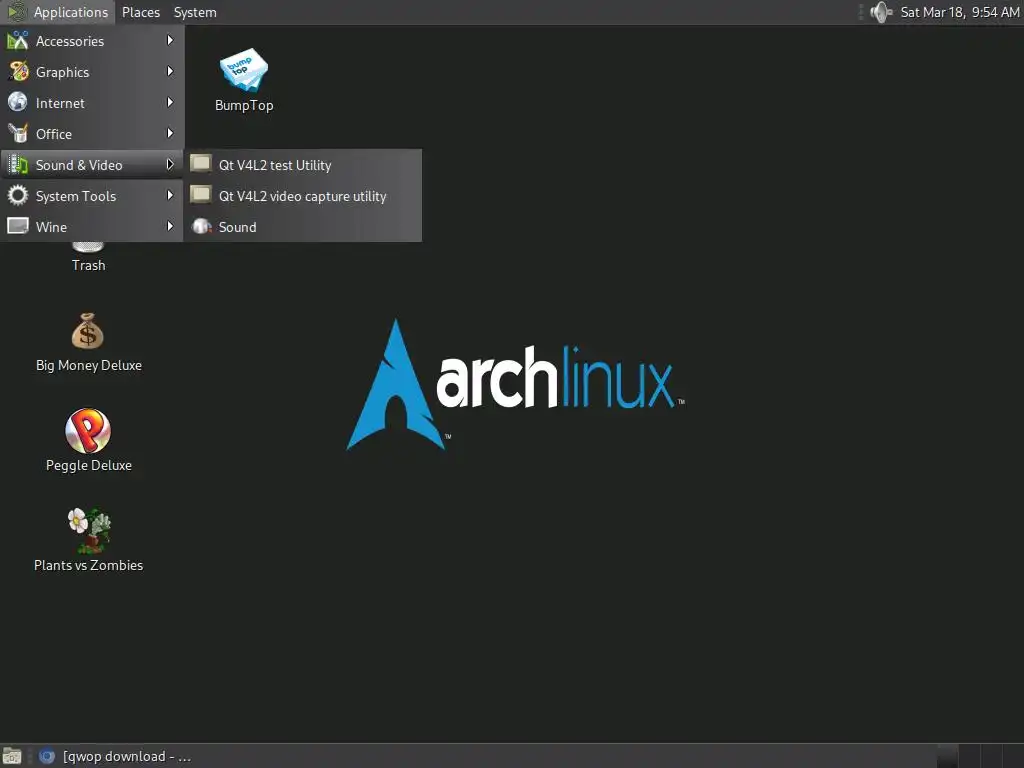This screenshot has height=768, width=1024.
Task: Open the Applications menu
Action: coord(58,12)
